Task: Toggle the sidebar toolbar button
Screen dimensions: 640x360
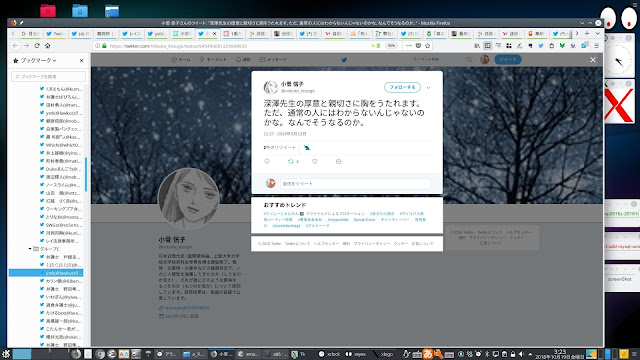Action: [487, 46]
